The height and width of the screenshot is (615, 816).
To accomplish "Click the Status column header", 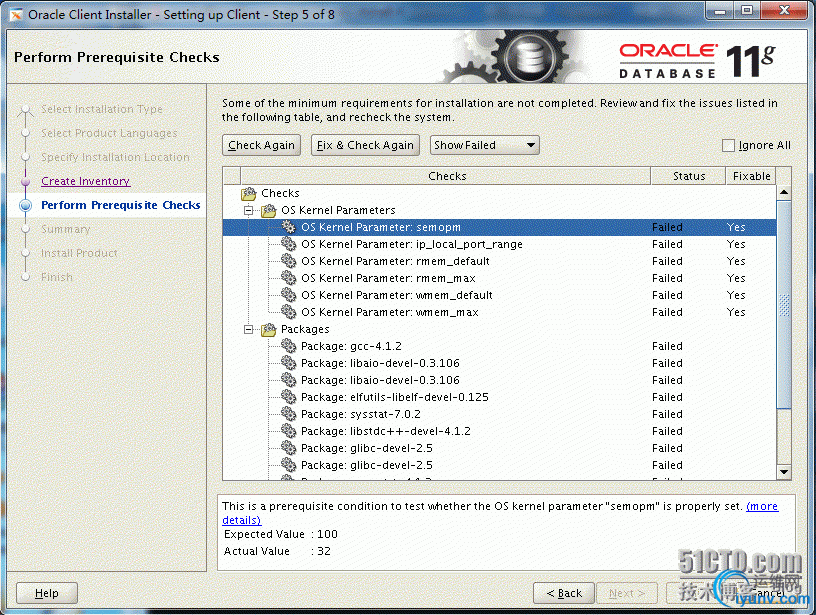I will point(688,176).
